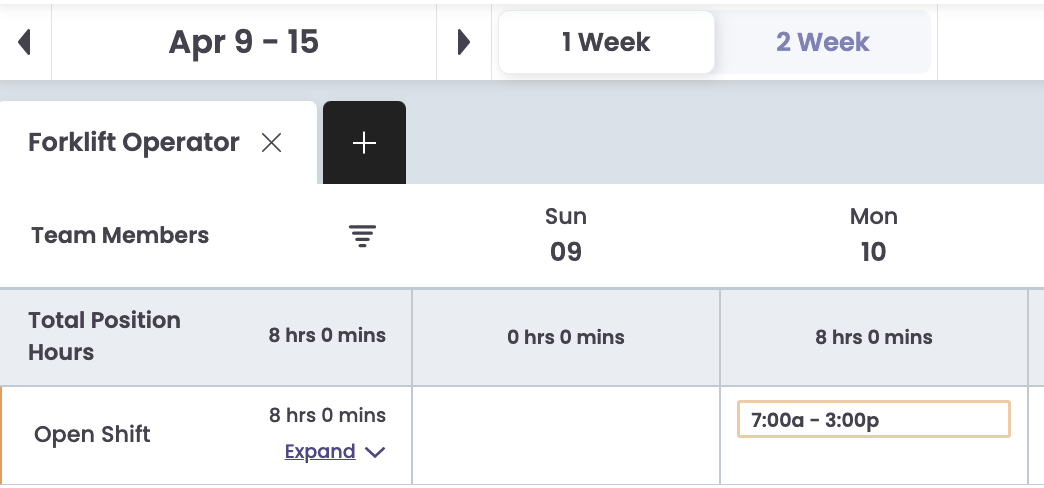Click the Team Members heading

[120, 236]
